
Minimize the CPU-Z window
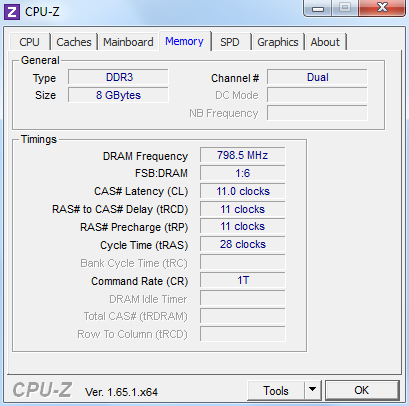[x=318, y=8]
